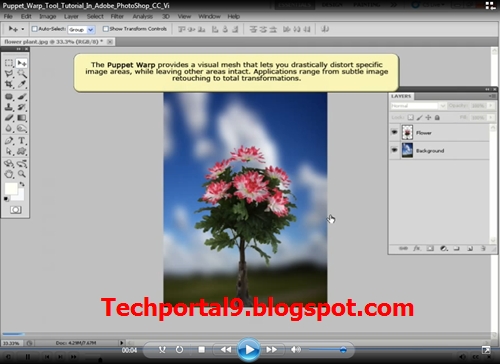The height and width of the screenshot is (364, 500).
Task: Open the File menu
Action: tap(8, 16)
